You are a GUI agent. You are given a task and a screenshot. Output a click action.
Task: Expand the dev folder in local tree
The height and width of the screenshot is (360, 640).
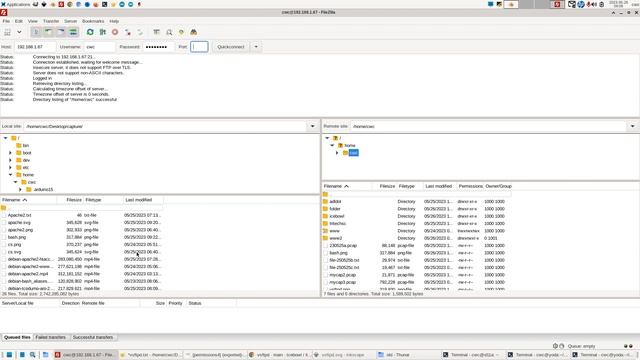click(x=11, y=160)
